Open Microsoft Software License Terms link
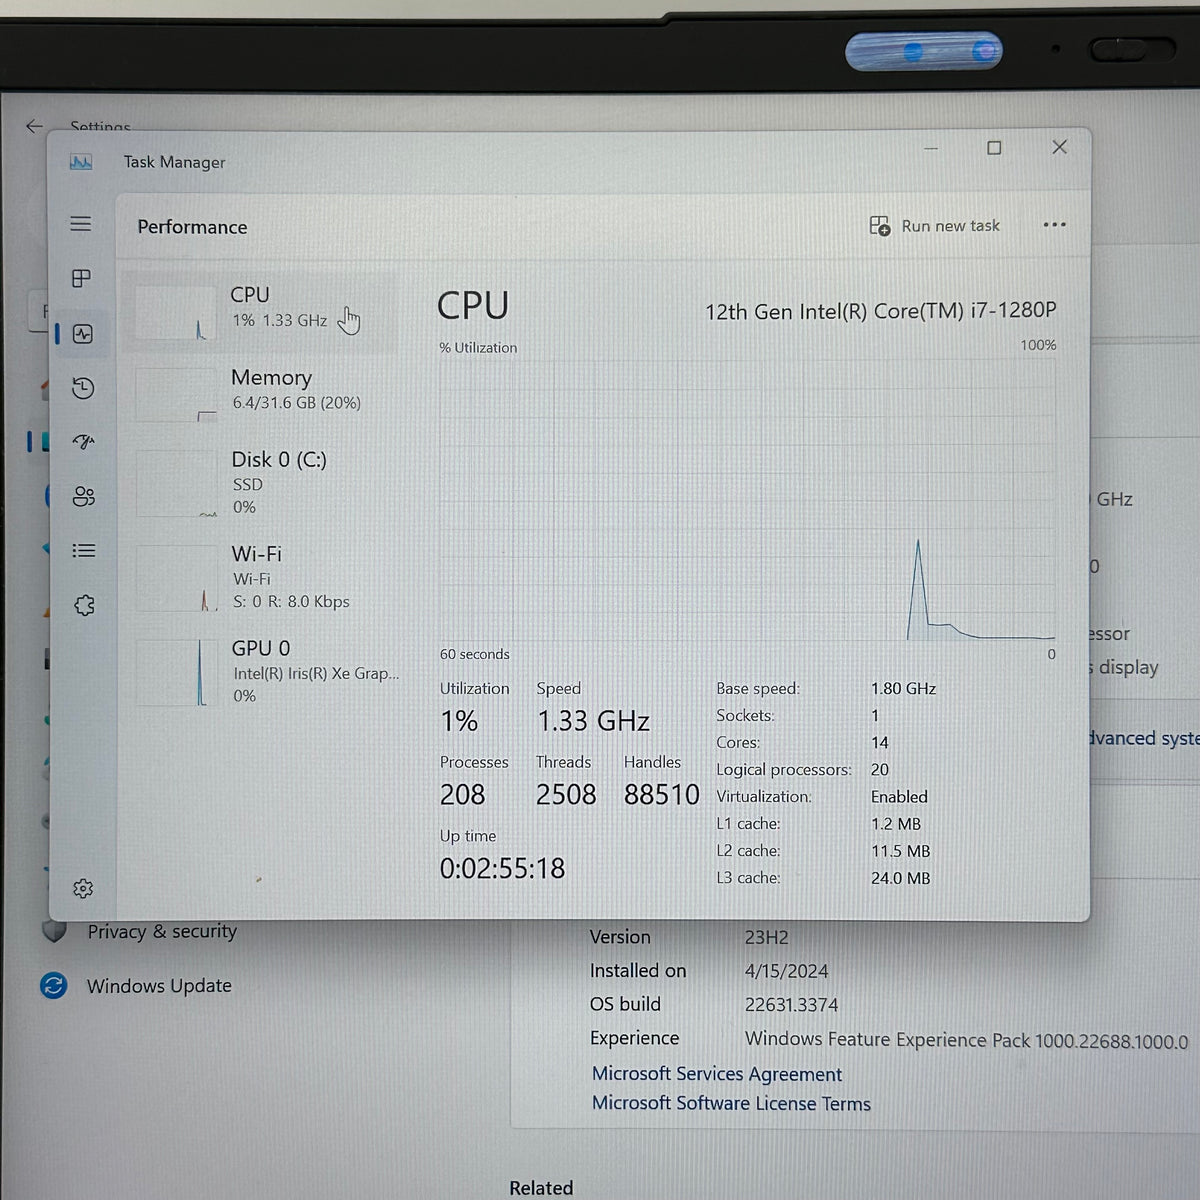 tap(731, 1103)
